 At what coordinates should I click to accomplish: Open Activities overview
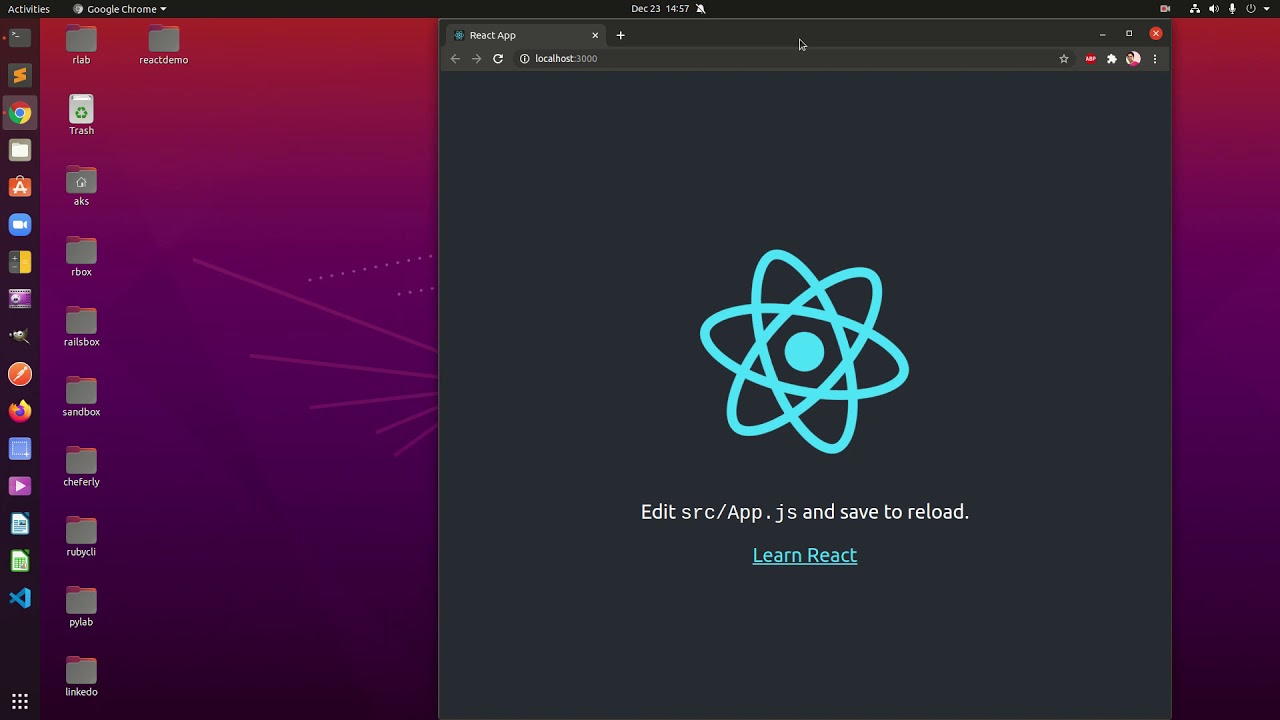tap(29, 9)
